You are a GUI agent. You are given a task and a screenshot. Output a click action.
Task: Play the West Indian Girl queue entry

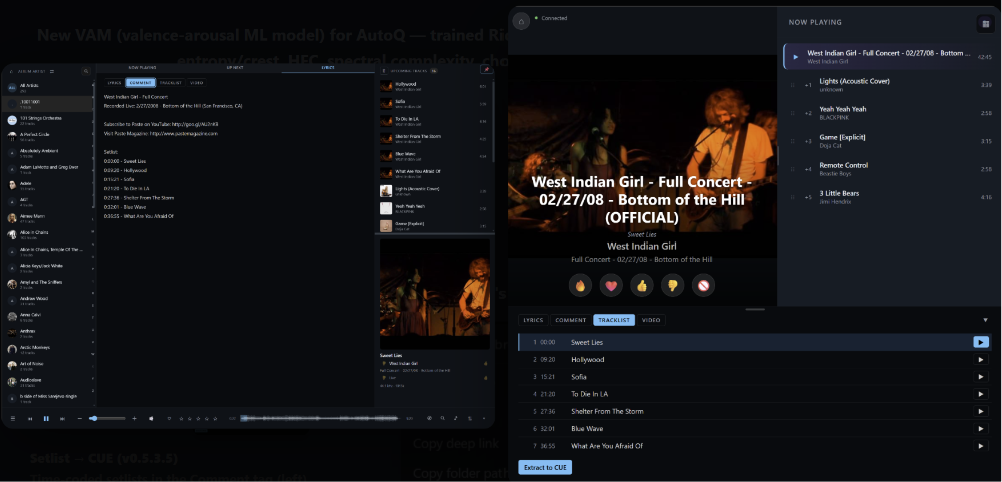[796, 57]
